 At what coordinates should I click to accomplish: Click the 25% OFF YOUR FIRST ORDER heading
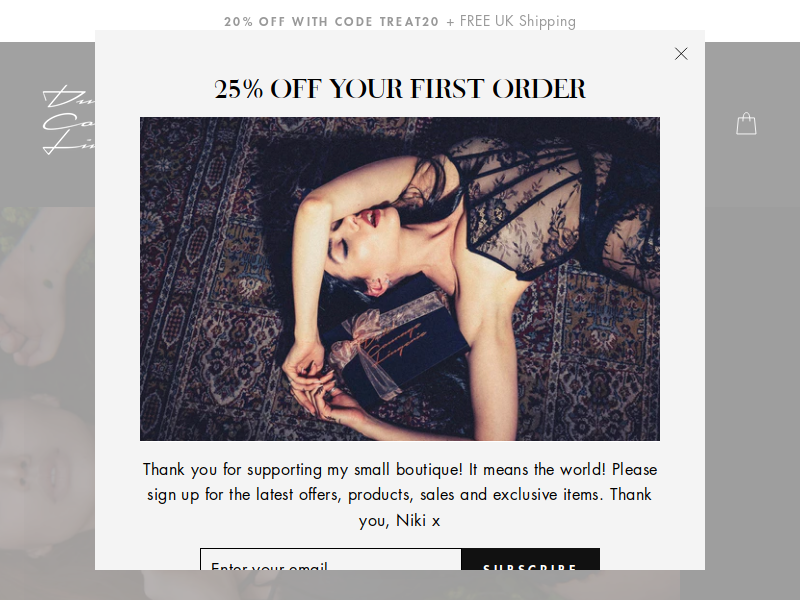(400, 89)
